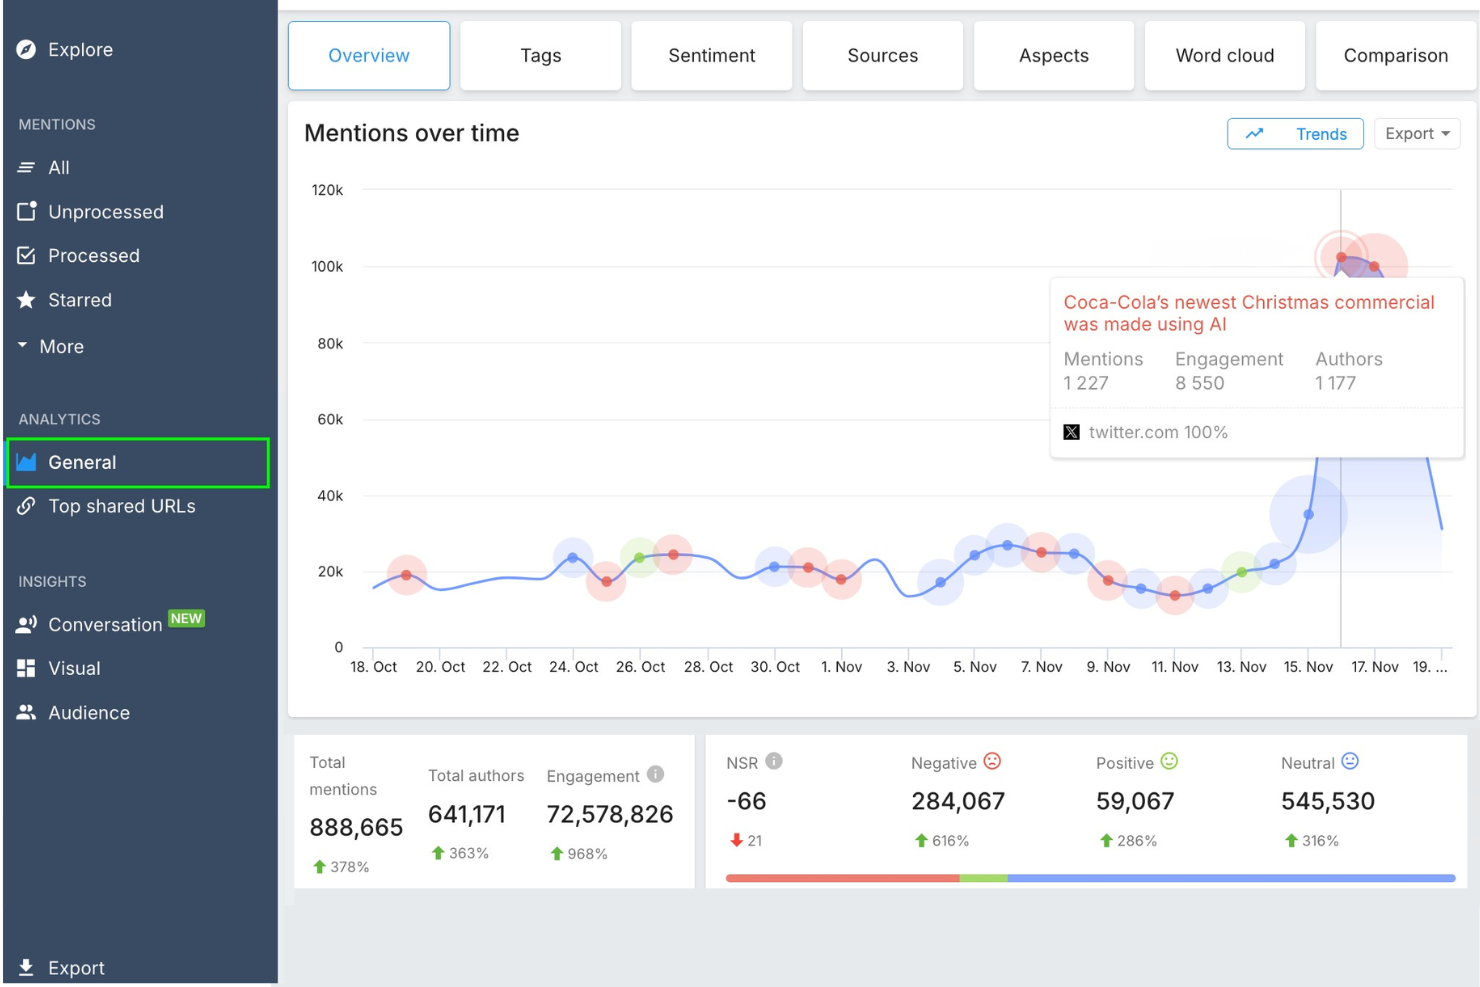Screen dimensions: 1480x987
Task: Open the Audience insights section
Action: point(89,712)
